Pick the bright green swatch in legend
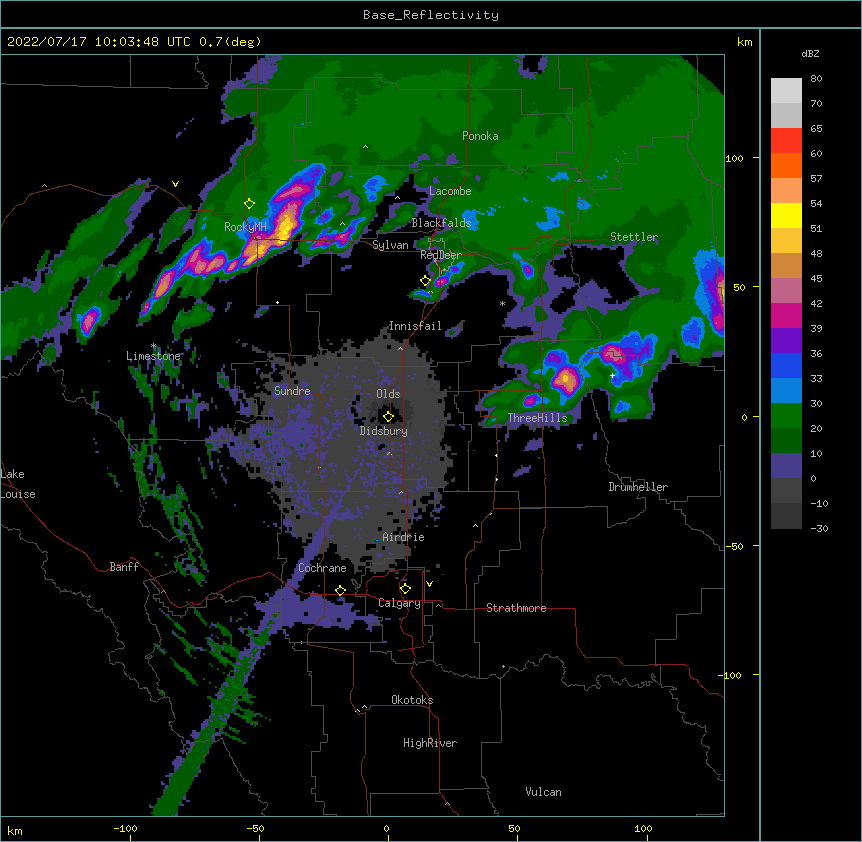Image resolution: width=862 pixels, height=842 pixels. pyautogui.click(x=786, y=416)
